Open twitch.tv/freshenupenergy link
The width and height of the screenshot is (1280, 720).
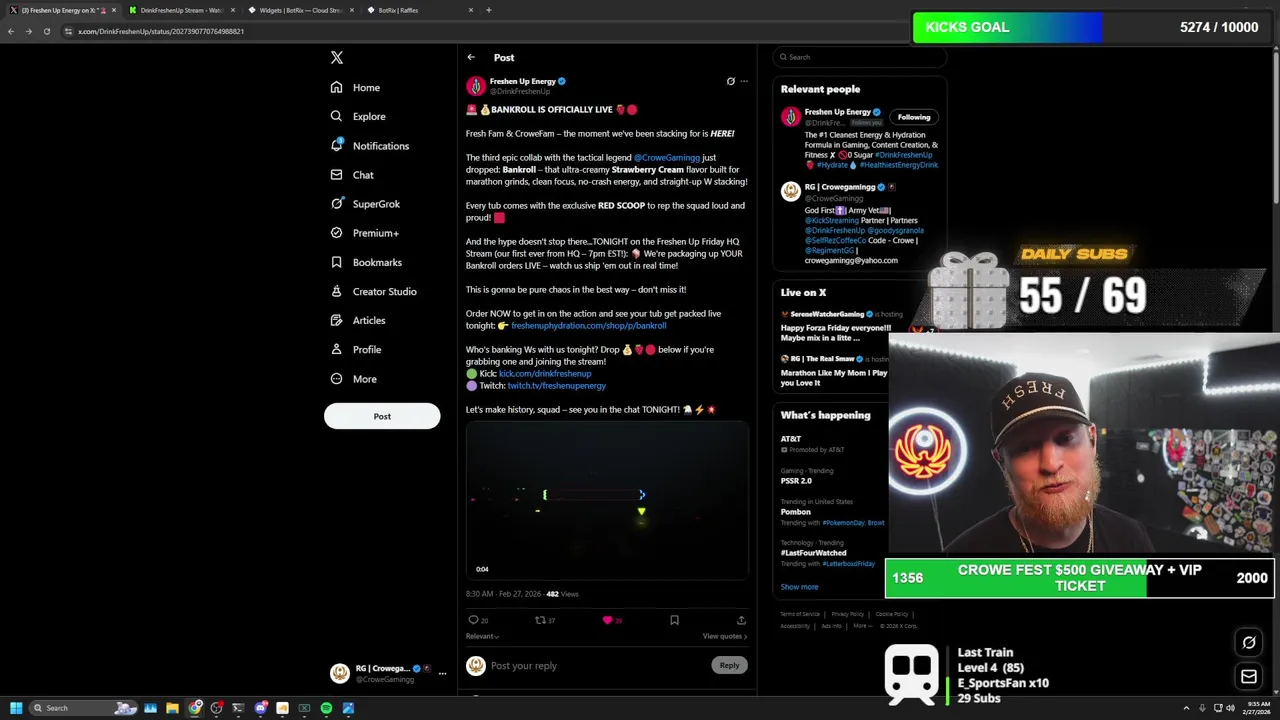click(x=556, y=385)
